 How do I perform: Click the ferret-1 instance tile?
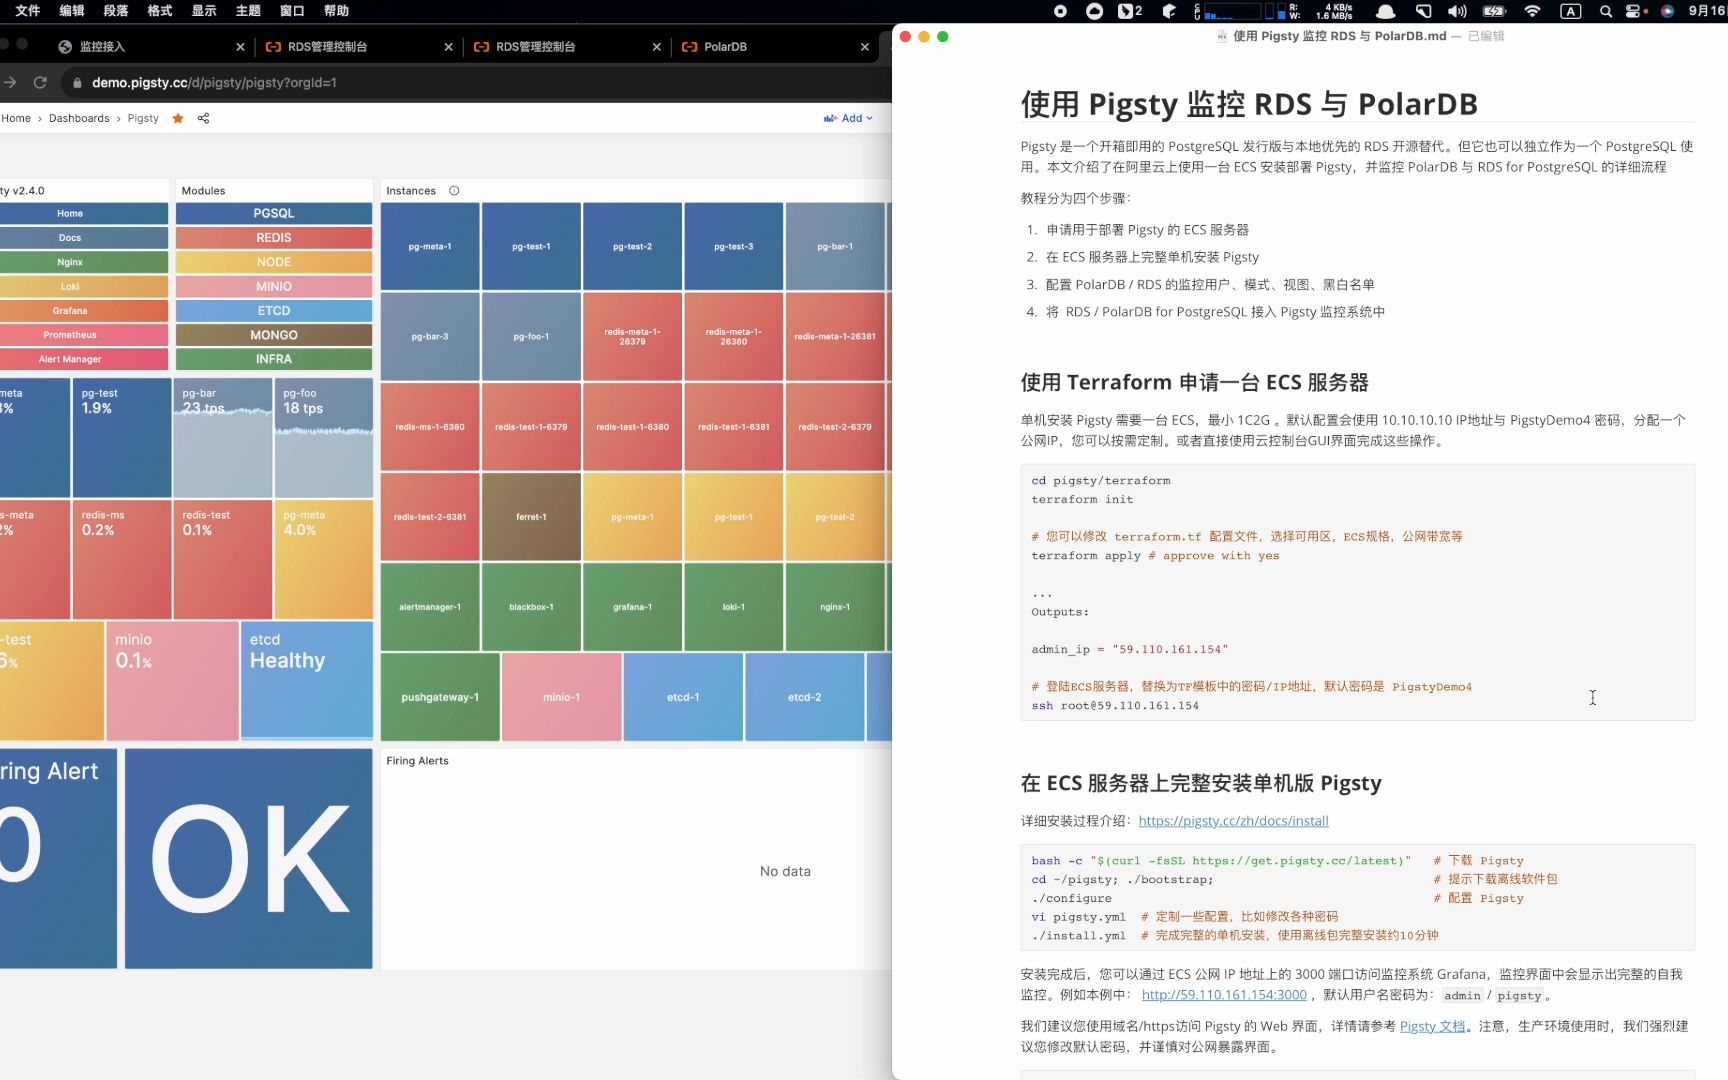531,517
